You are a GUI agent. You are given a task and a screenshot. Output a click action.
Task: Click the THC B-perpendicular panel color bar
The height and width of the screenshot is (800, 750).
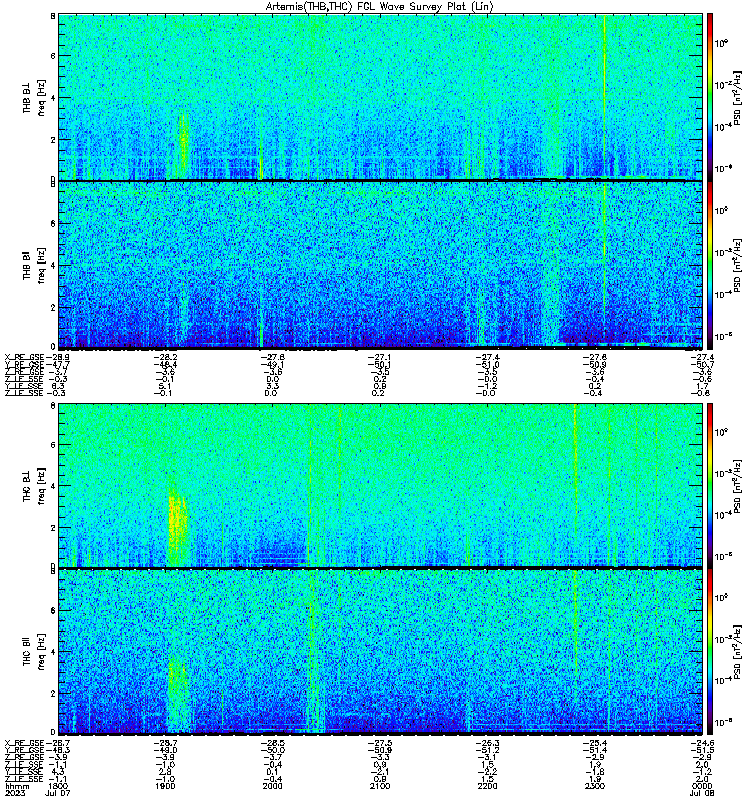[710, 485]
